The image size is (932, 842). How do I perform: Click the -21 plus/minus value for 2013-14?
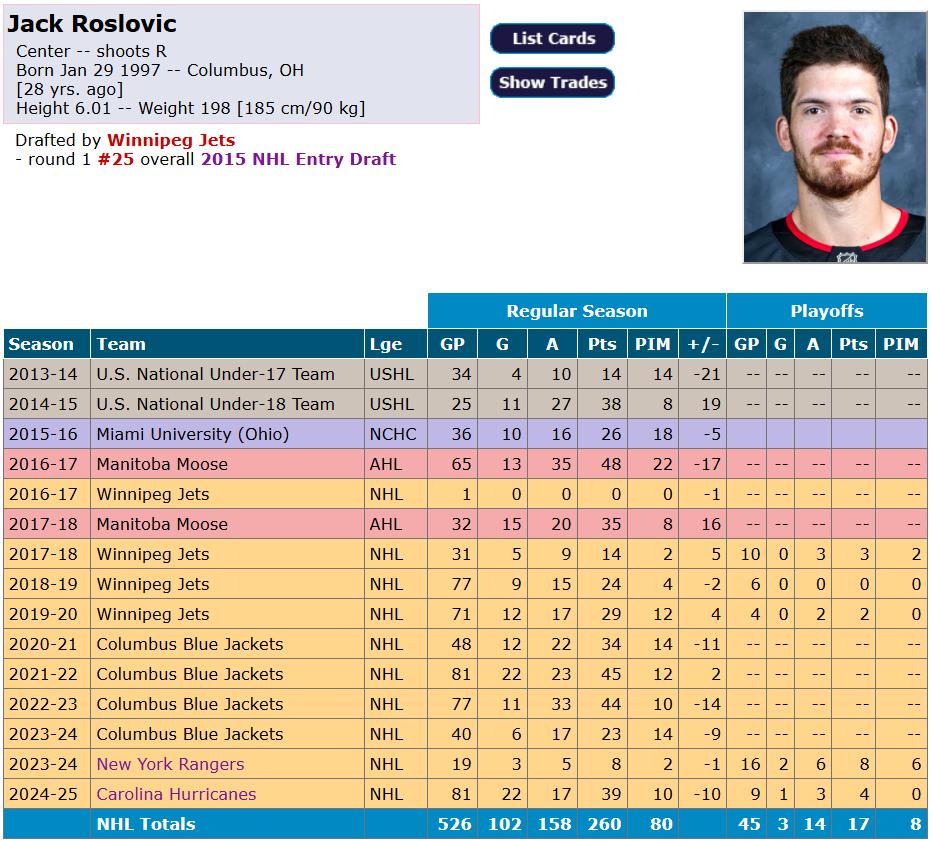pos(703,374)
